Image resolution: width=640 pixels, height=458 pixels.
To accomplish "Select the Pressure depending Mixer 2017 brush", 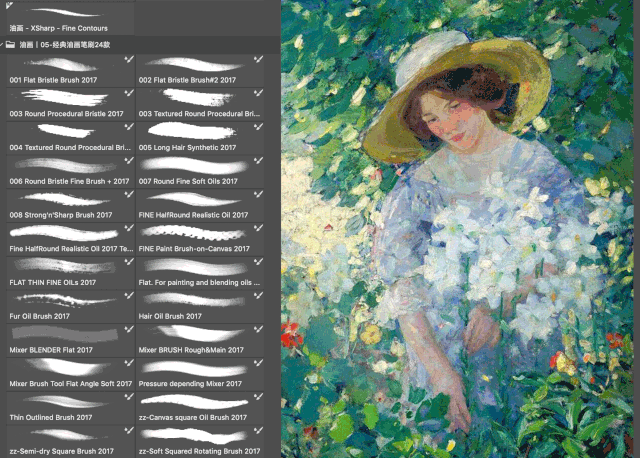I will (200, 374).
